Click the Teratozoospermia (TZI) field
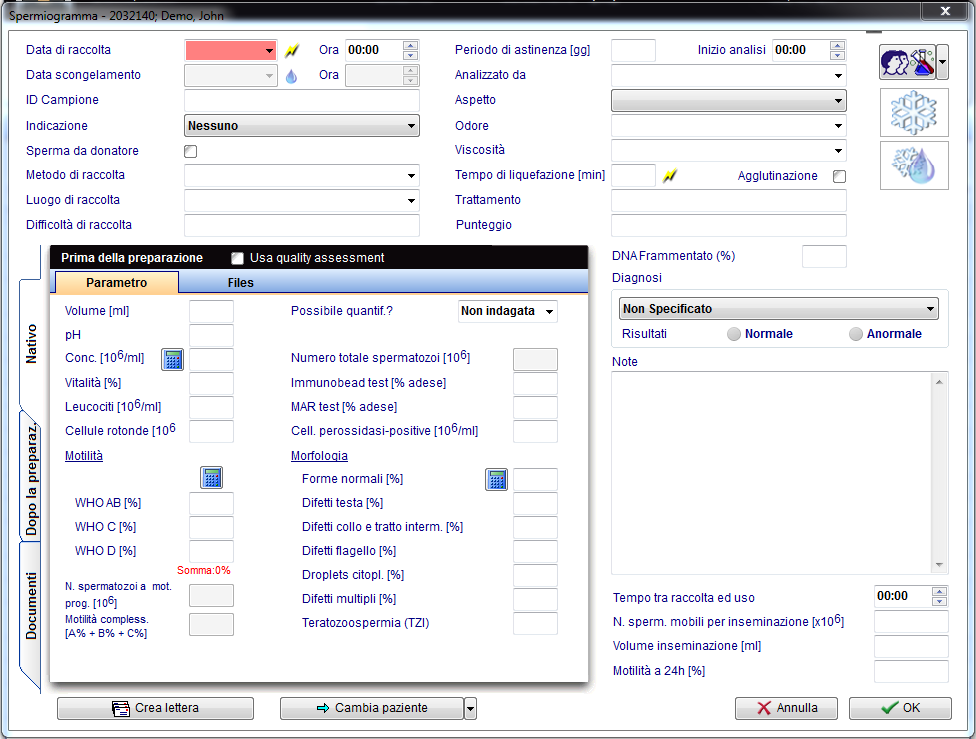The width and height of the screenshot is (976, 739). tap(535, 623)
